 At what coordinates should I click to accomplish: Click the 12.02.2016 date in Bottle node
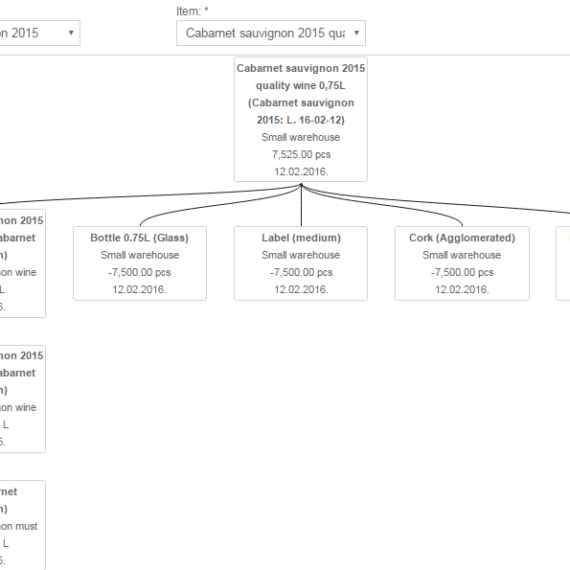coord(140,289)
